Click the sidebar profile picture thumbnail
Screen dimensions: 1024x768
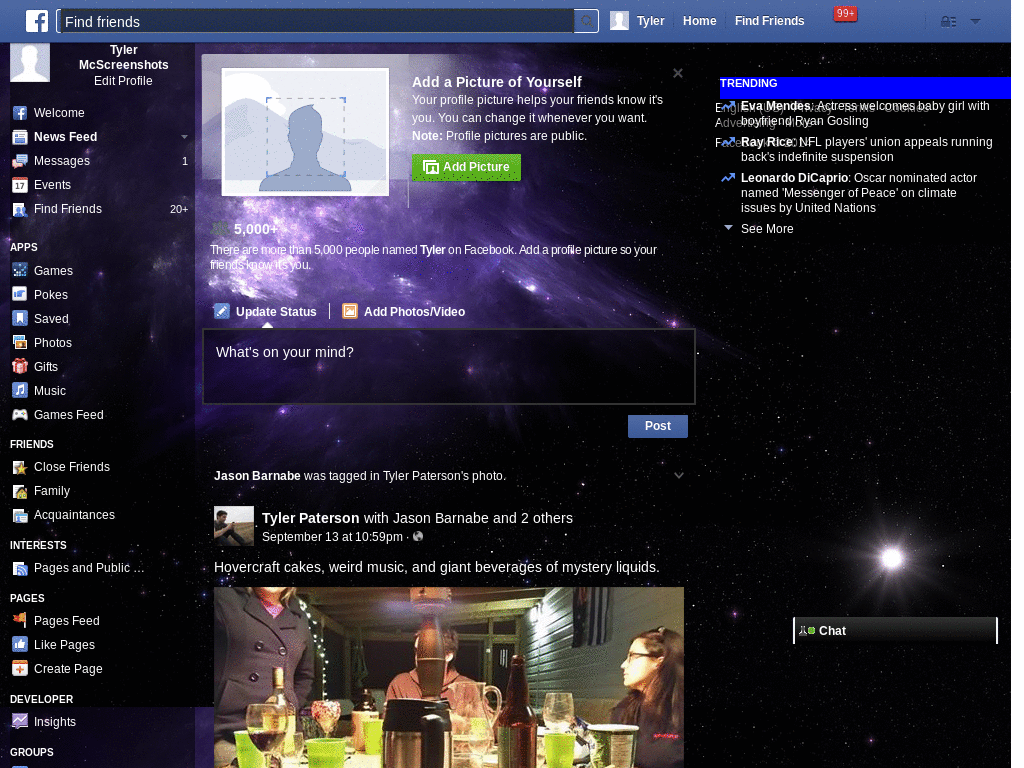point(30,62)
